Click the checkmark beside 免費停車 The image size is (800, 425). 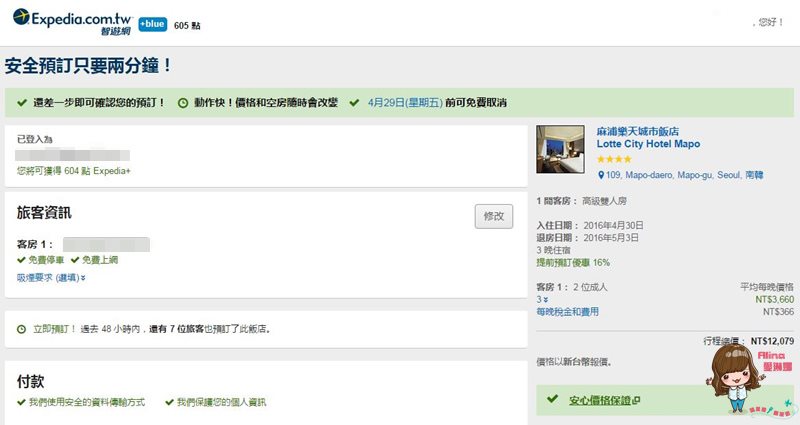[21, 260]
